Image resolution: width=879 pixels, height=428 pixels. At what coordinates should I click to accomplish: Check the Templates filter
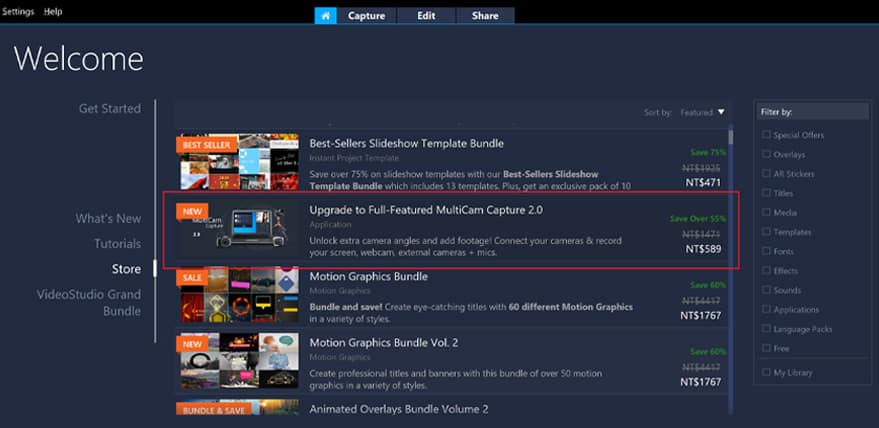tap(766, 232)
